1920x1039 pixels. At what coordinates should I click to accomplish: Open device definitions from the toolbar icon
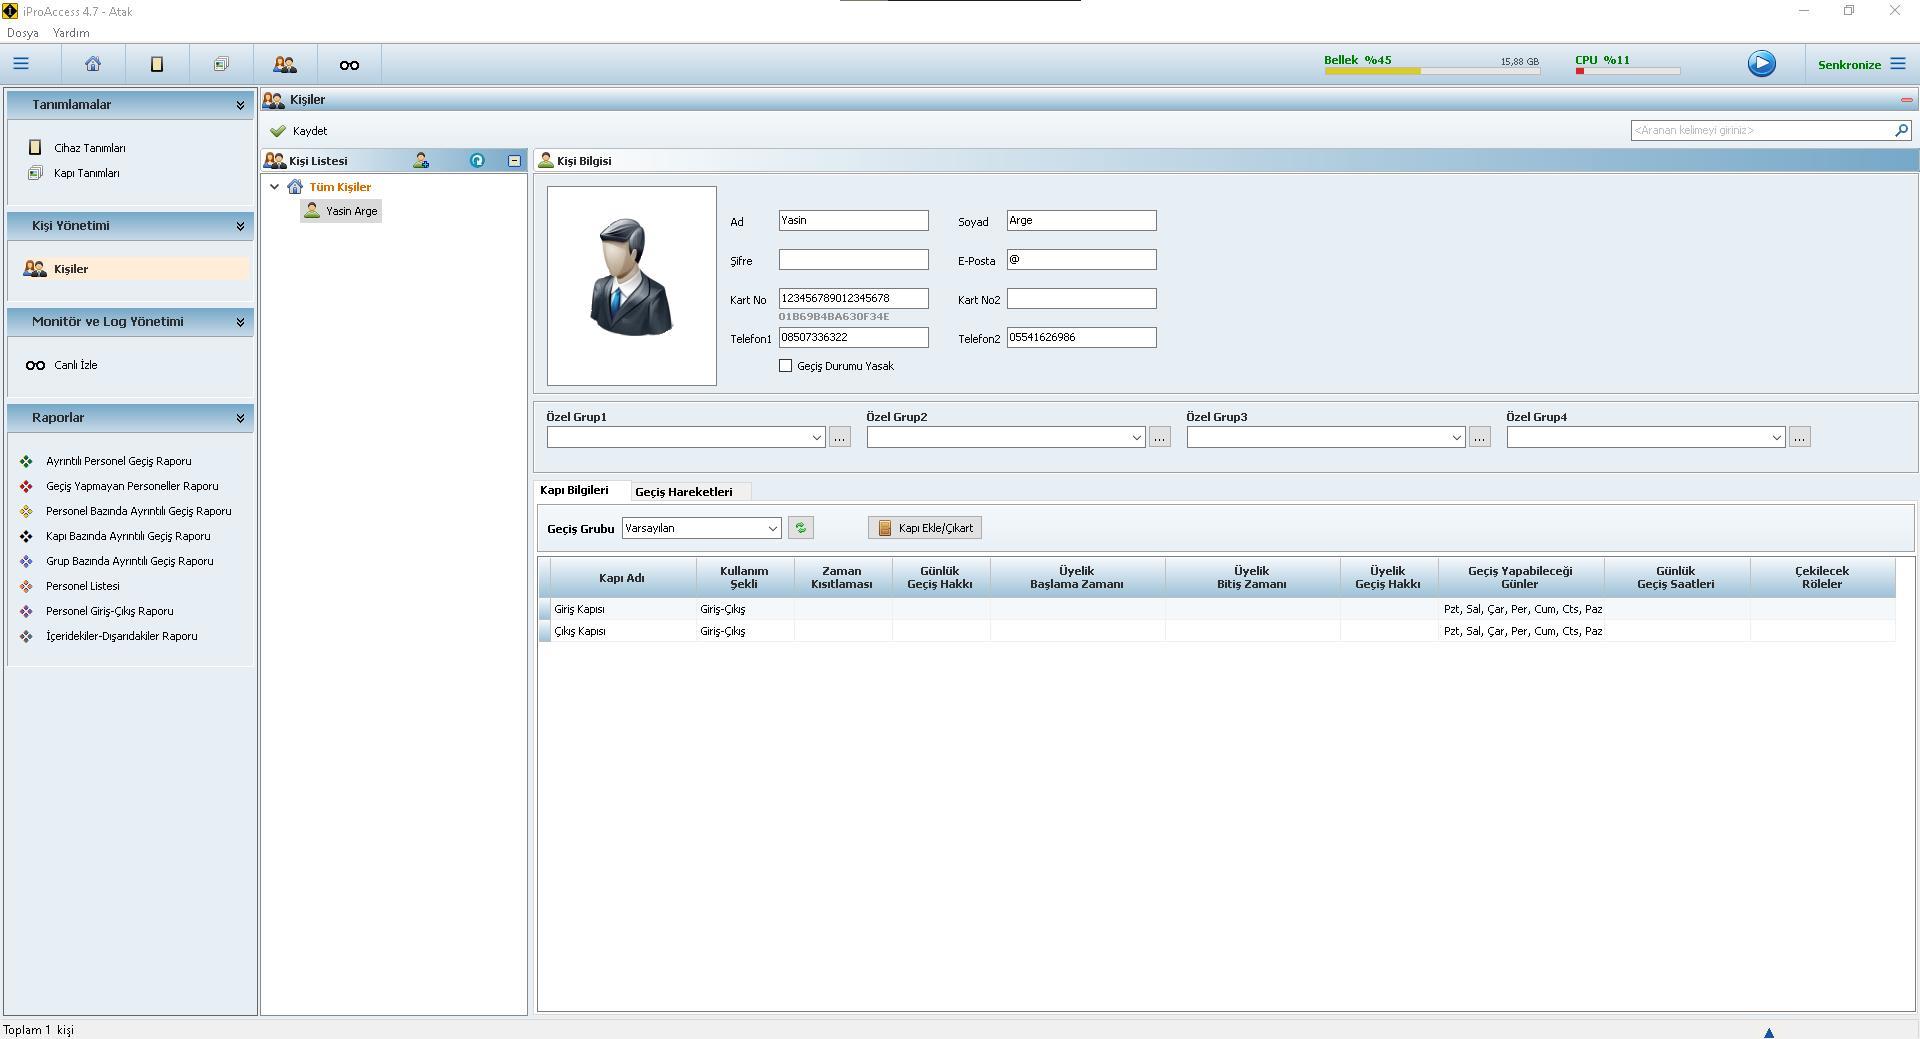(x=157, y=64)
